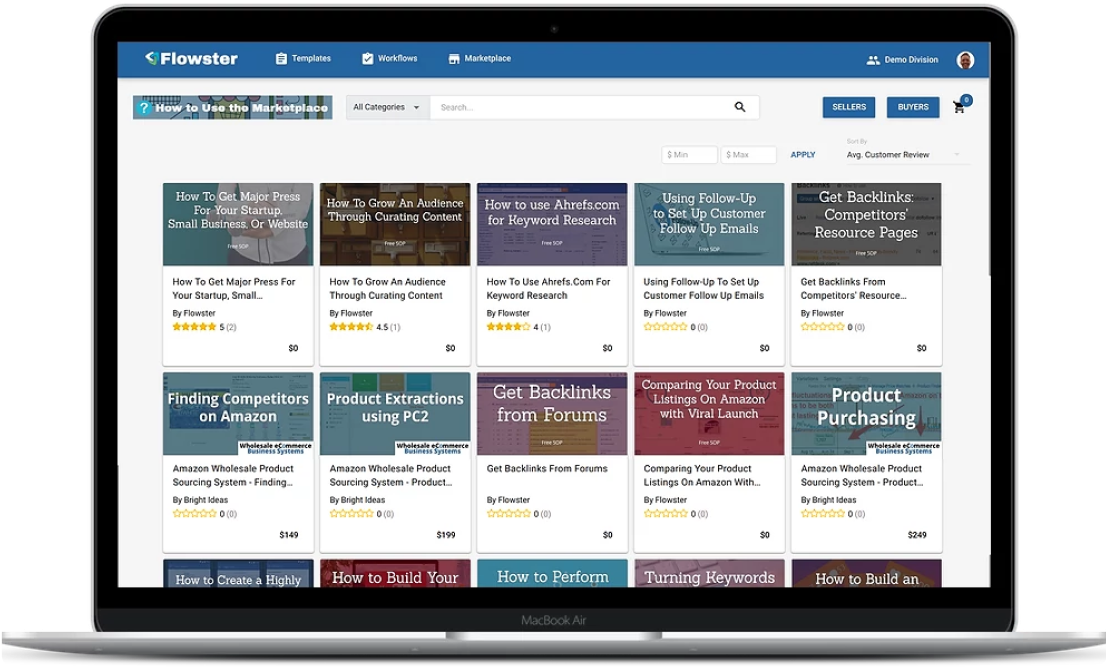Open the user profile avatar
The image size is (1106, 667).
pyautogui.click(x=965, y=60)
